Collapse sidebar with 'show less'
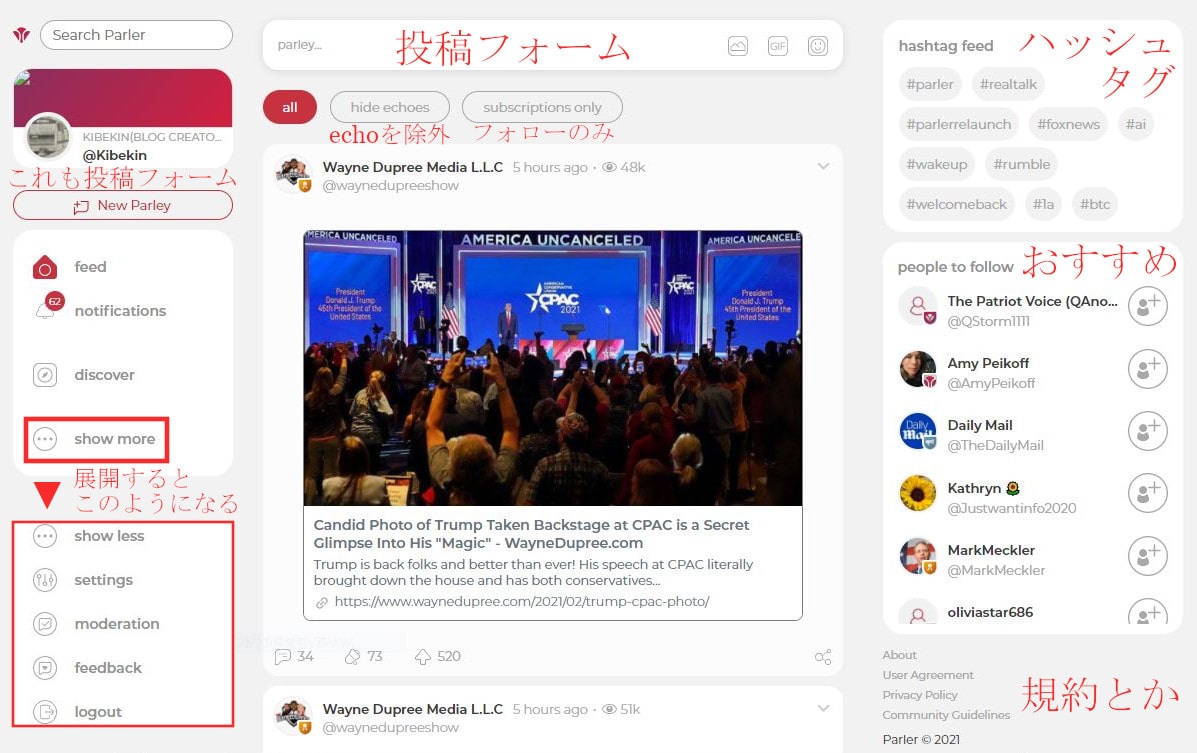The image size is (1197, 753). (90, 536)
